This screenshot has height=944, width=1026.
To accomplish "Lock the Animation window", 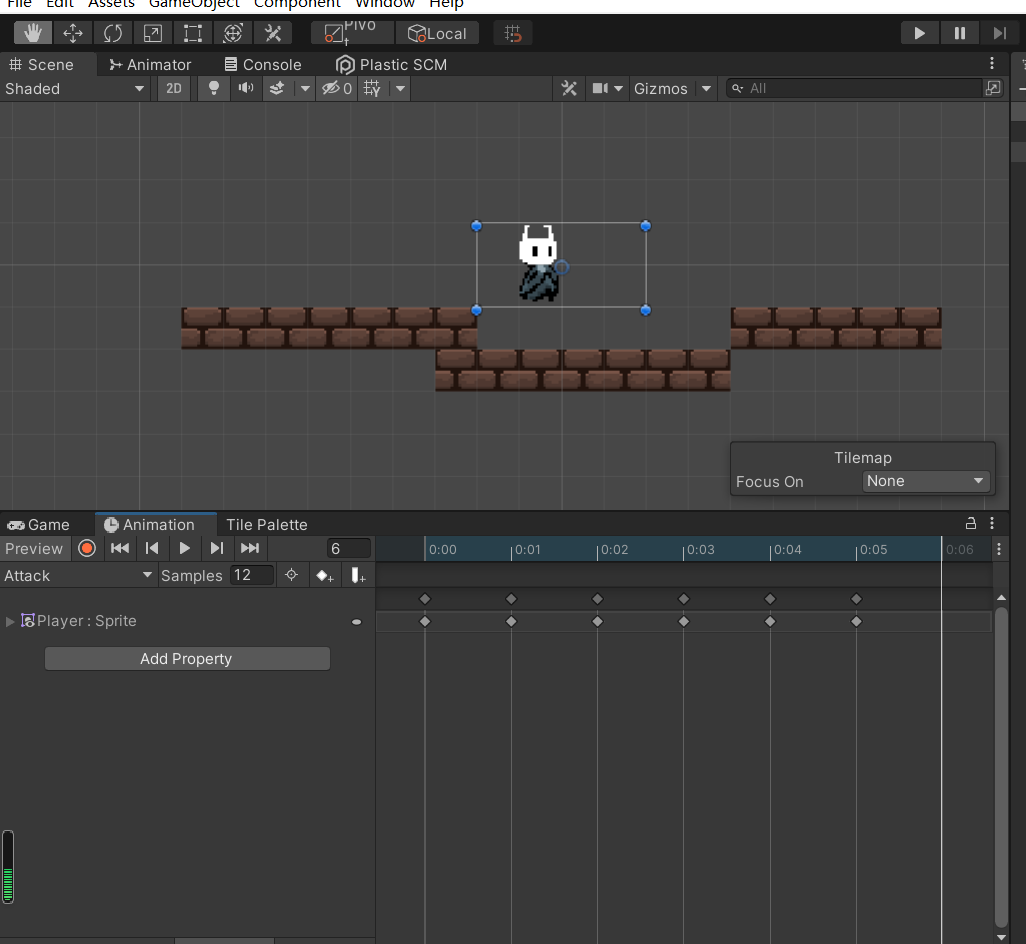I will click(x=971, y=523).
